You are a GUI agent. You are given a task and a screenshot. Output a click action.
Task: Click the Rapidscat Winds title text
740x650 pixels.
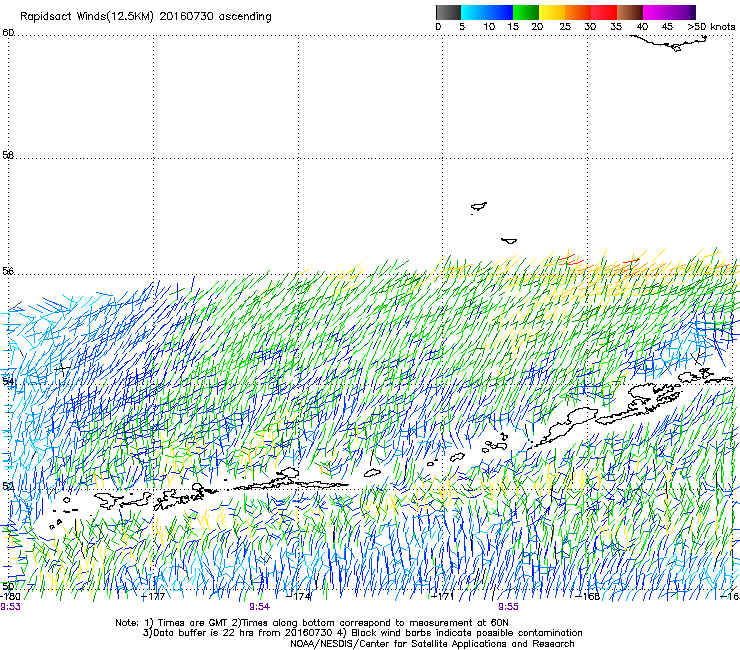[145, 17]
